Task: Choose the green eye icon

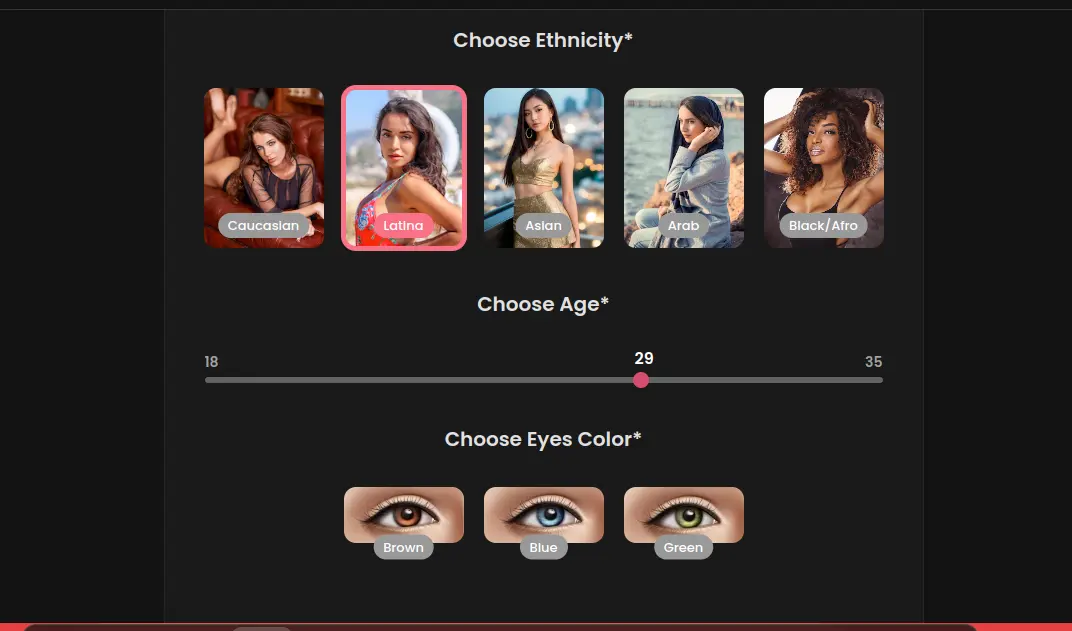Action: coord(684,515)
